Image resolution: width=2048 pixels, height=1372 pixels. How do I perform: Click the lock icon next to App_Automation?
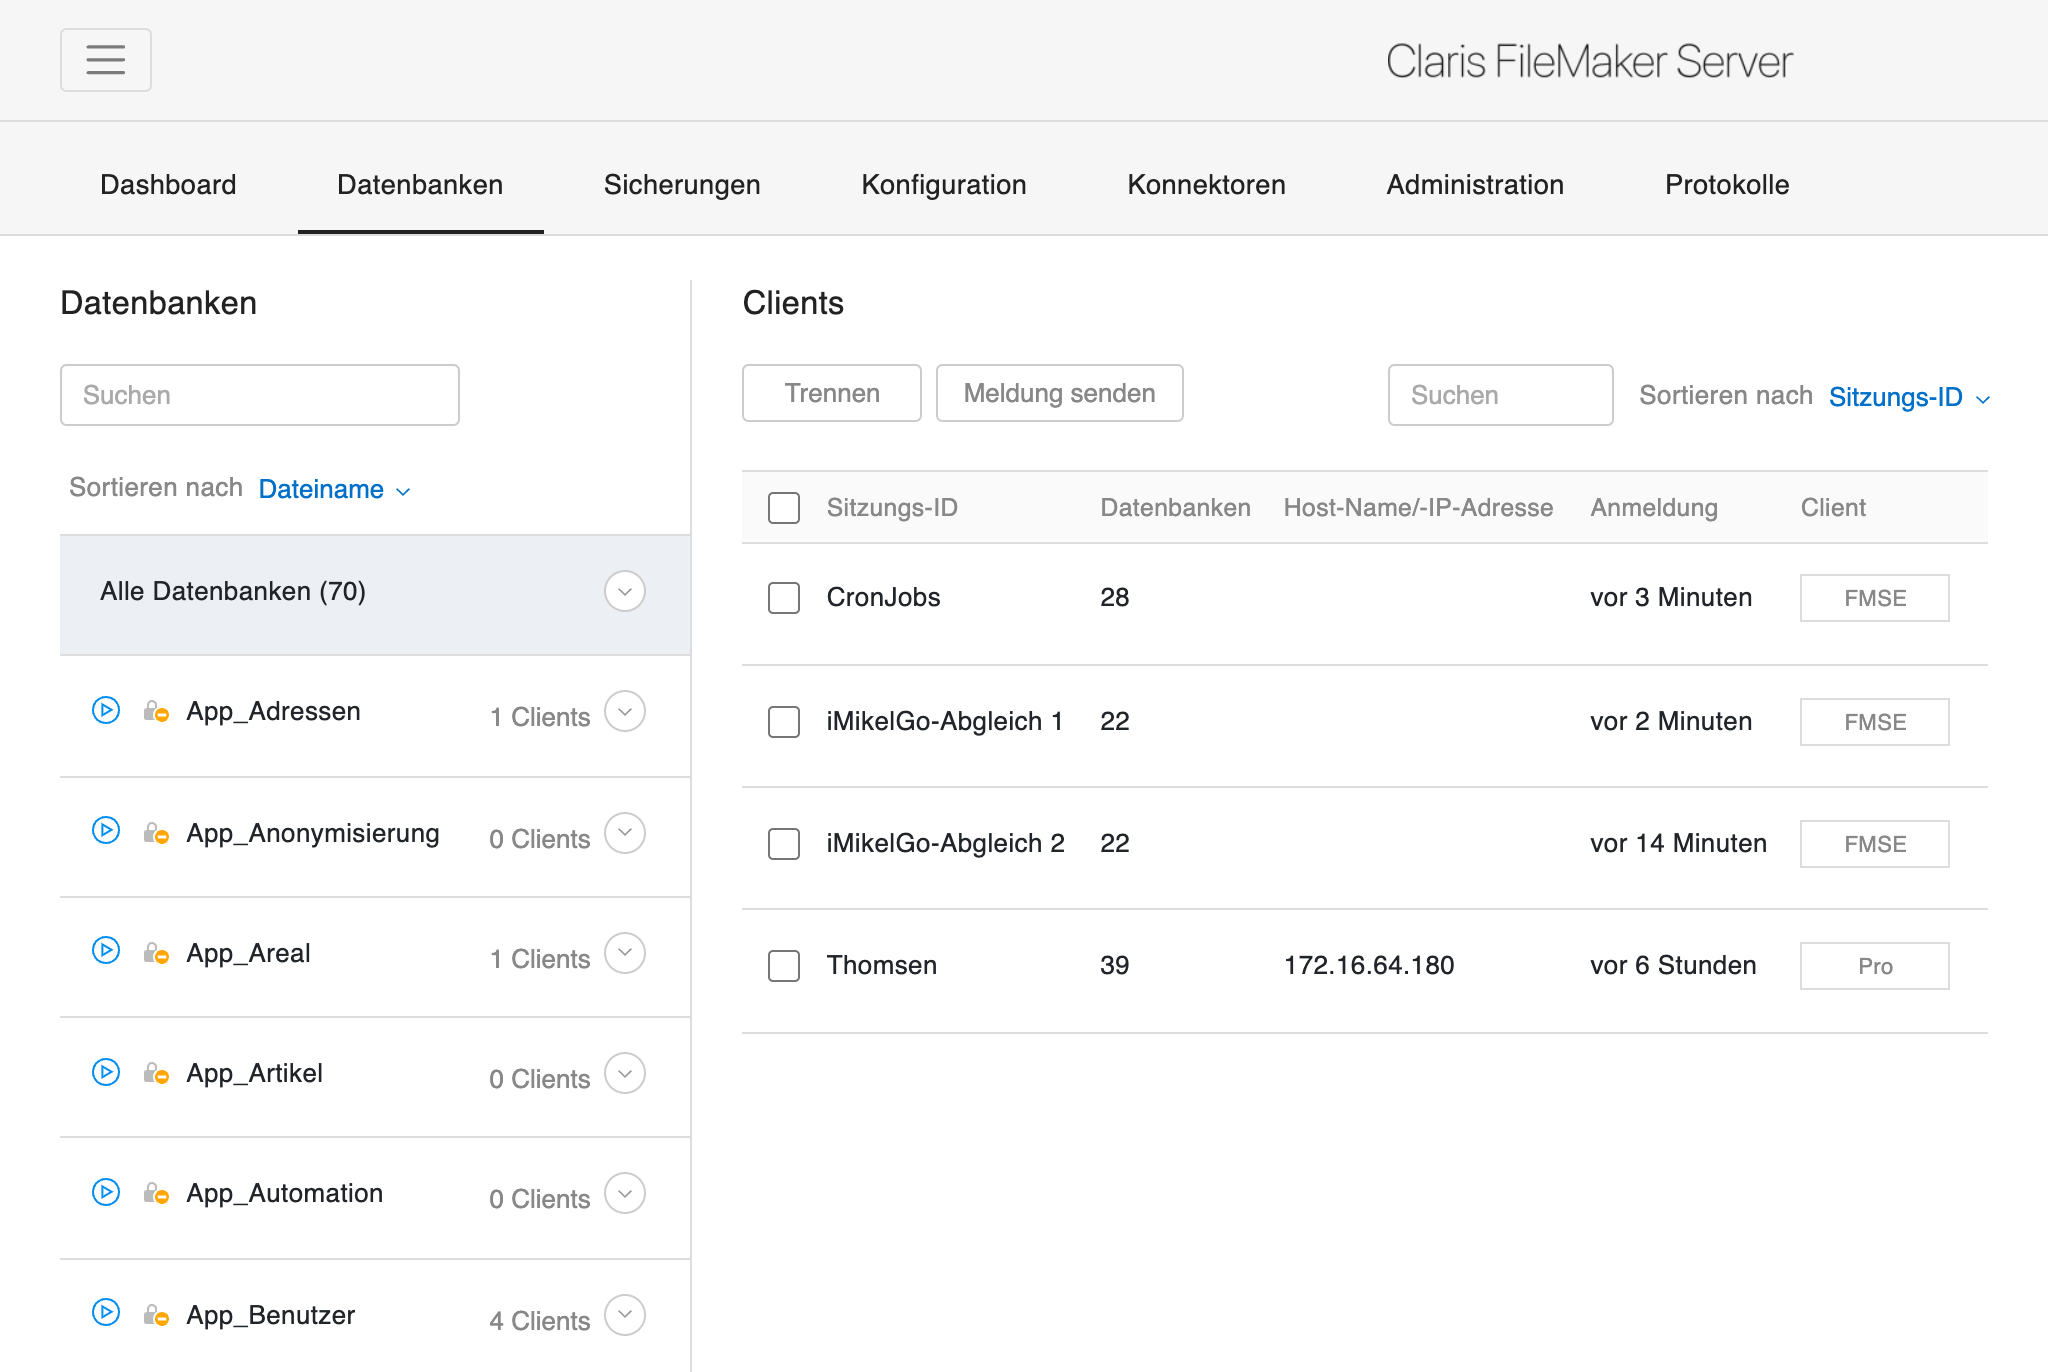tap(156, 1193)
